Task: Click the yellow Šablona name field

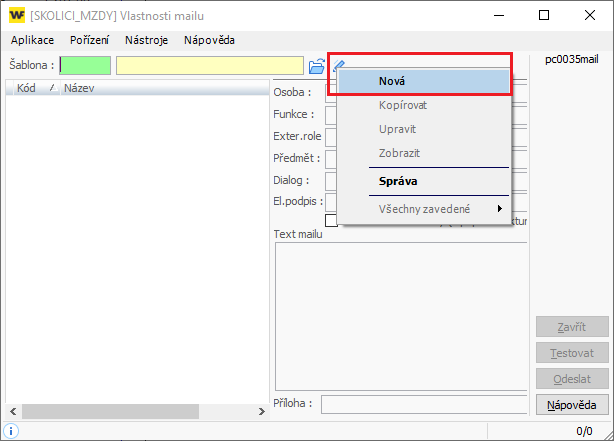Action: 209,65
